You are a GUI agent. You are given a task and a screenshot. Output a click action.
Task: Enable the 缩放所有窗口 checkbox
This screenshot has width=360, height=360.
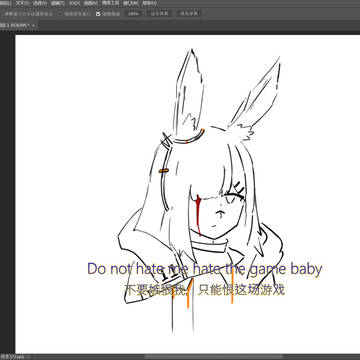click(x=60, y=14)
